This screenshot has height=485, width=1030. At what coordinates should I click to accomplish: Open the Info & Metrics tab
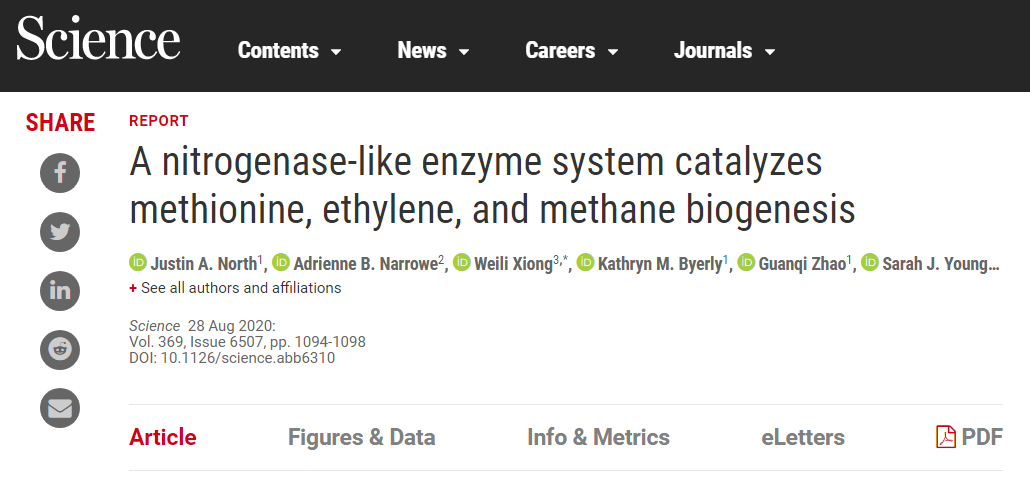tap(598, 437)
